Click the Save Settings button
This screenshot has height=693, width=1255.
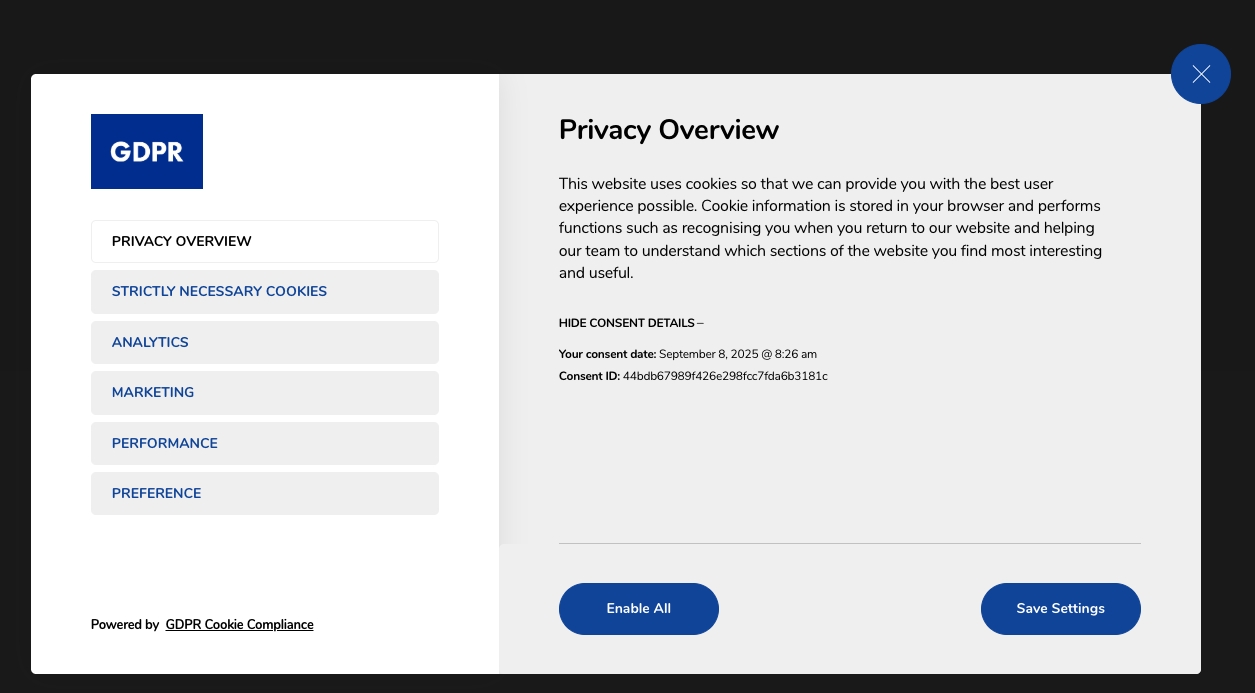tap(1060, 608)
